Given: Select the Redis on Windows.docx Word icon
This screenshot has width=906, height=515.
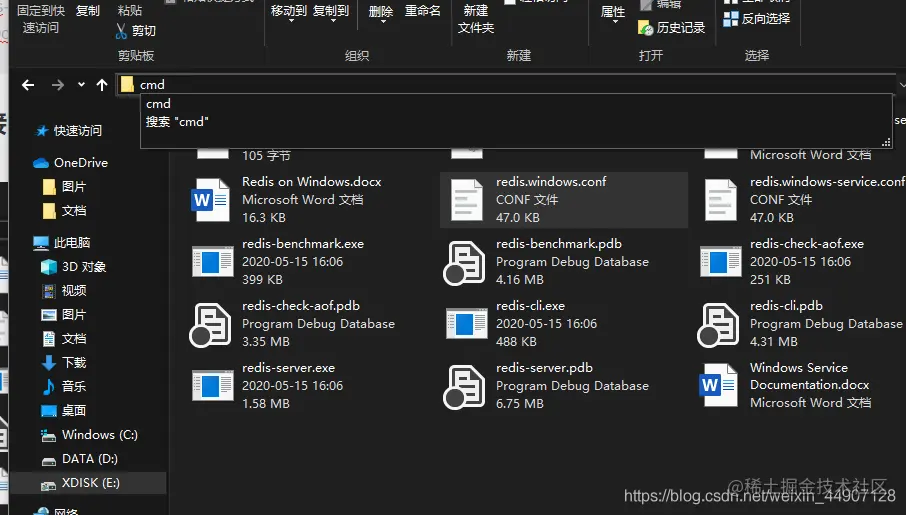Looking at the screenshot, I should (211, 200).
